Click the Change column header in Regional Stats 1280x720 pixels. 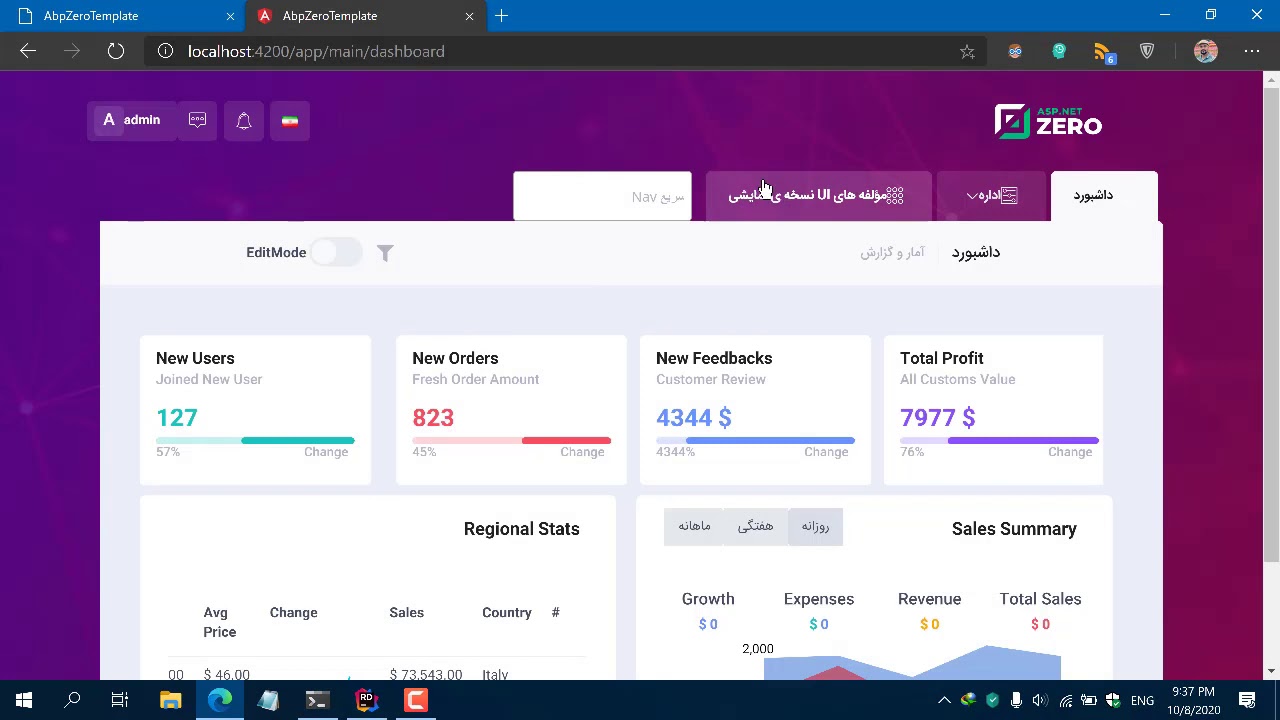(294, 613)
